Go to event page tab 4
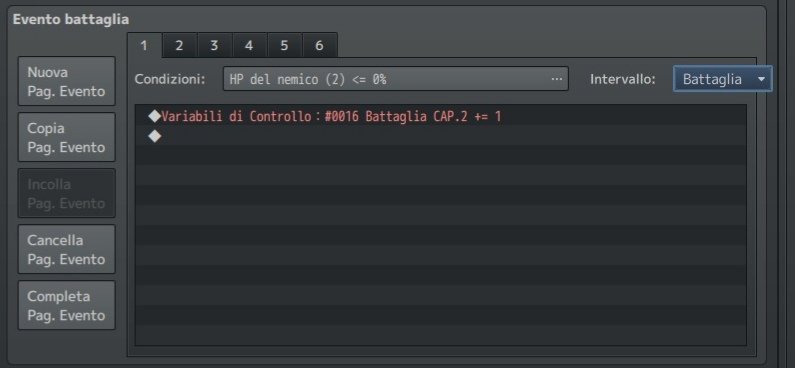Image resolution: width=795 pixels, height=368 pixels. pos(249,45)
